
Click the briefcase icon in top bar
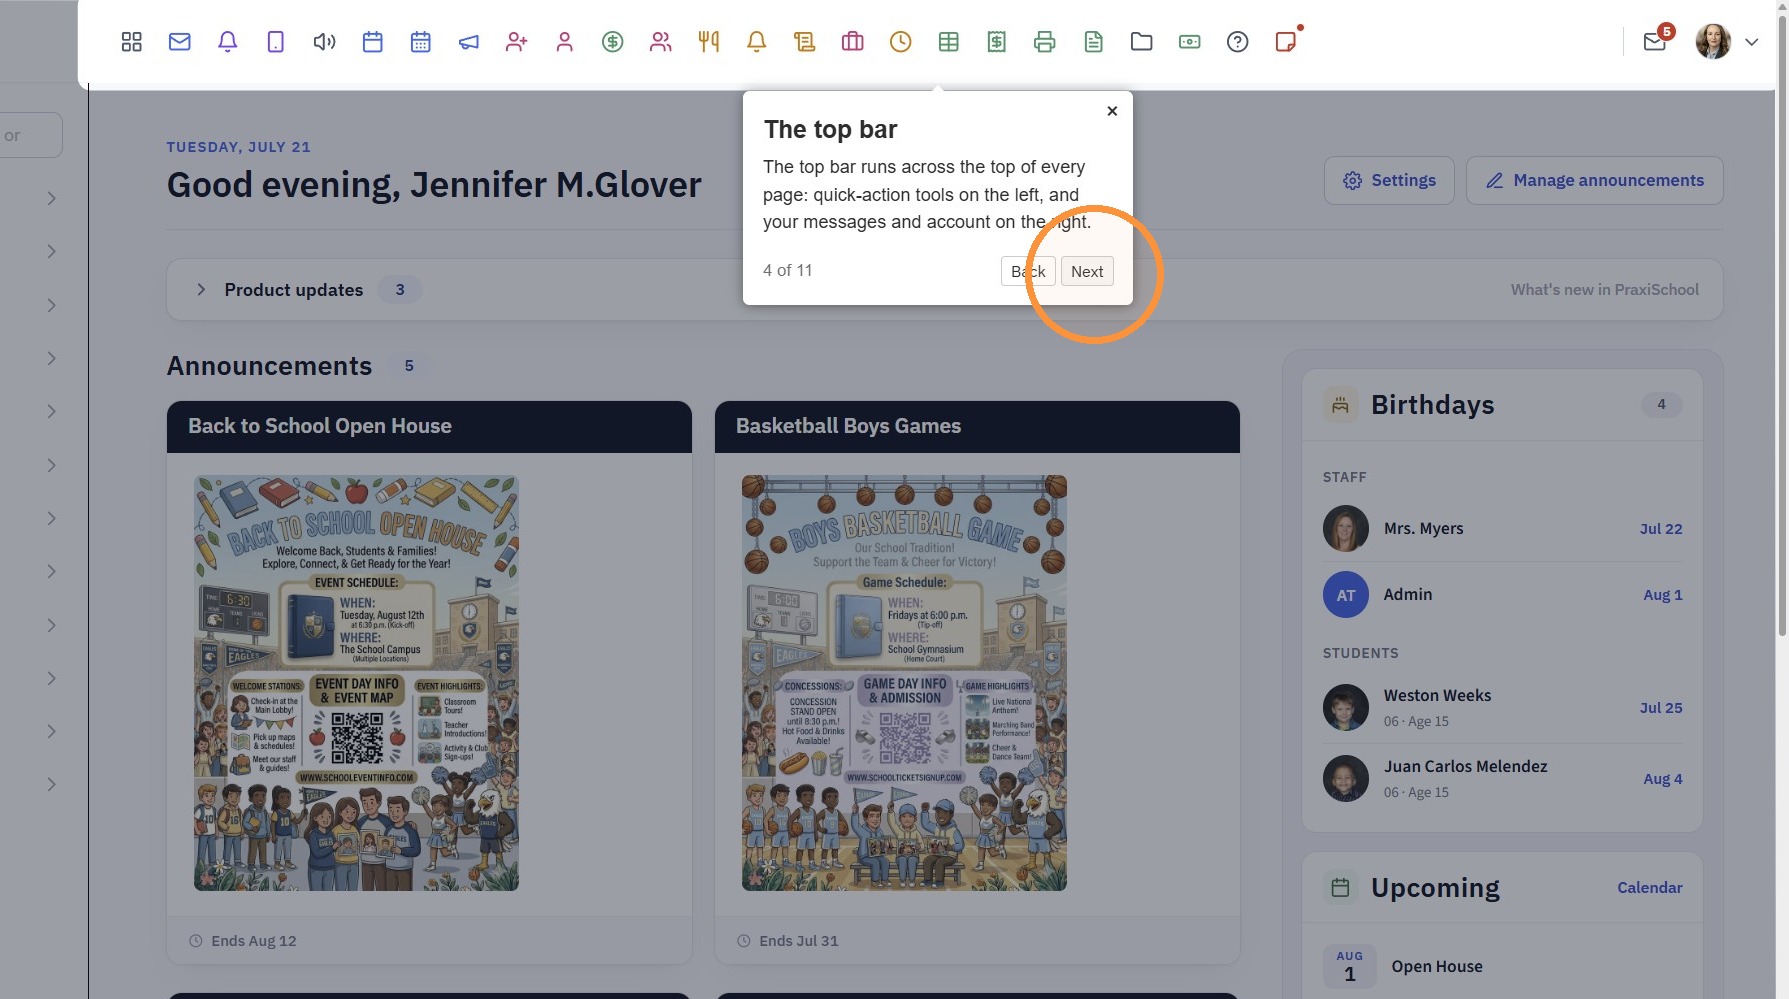(x=853, y=42)
